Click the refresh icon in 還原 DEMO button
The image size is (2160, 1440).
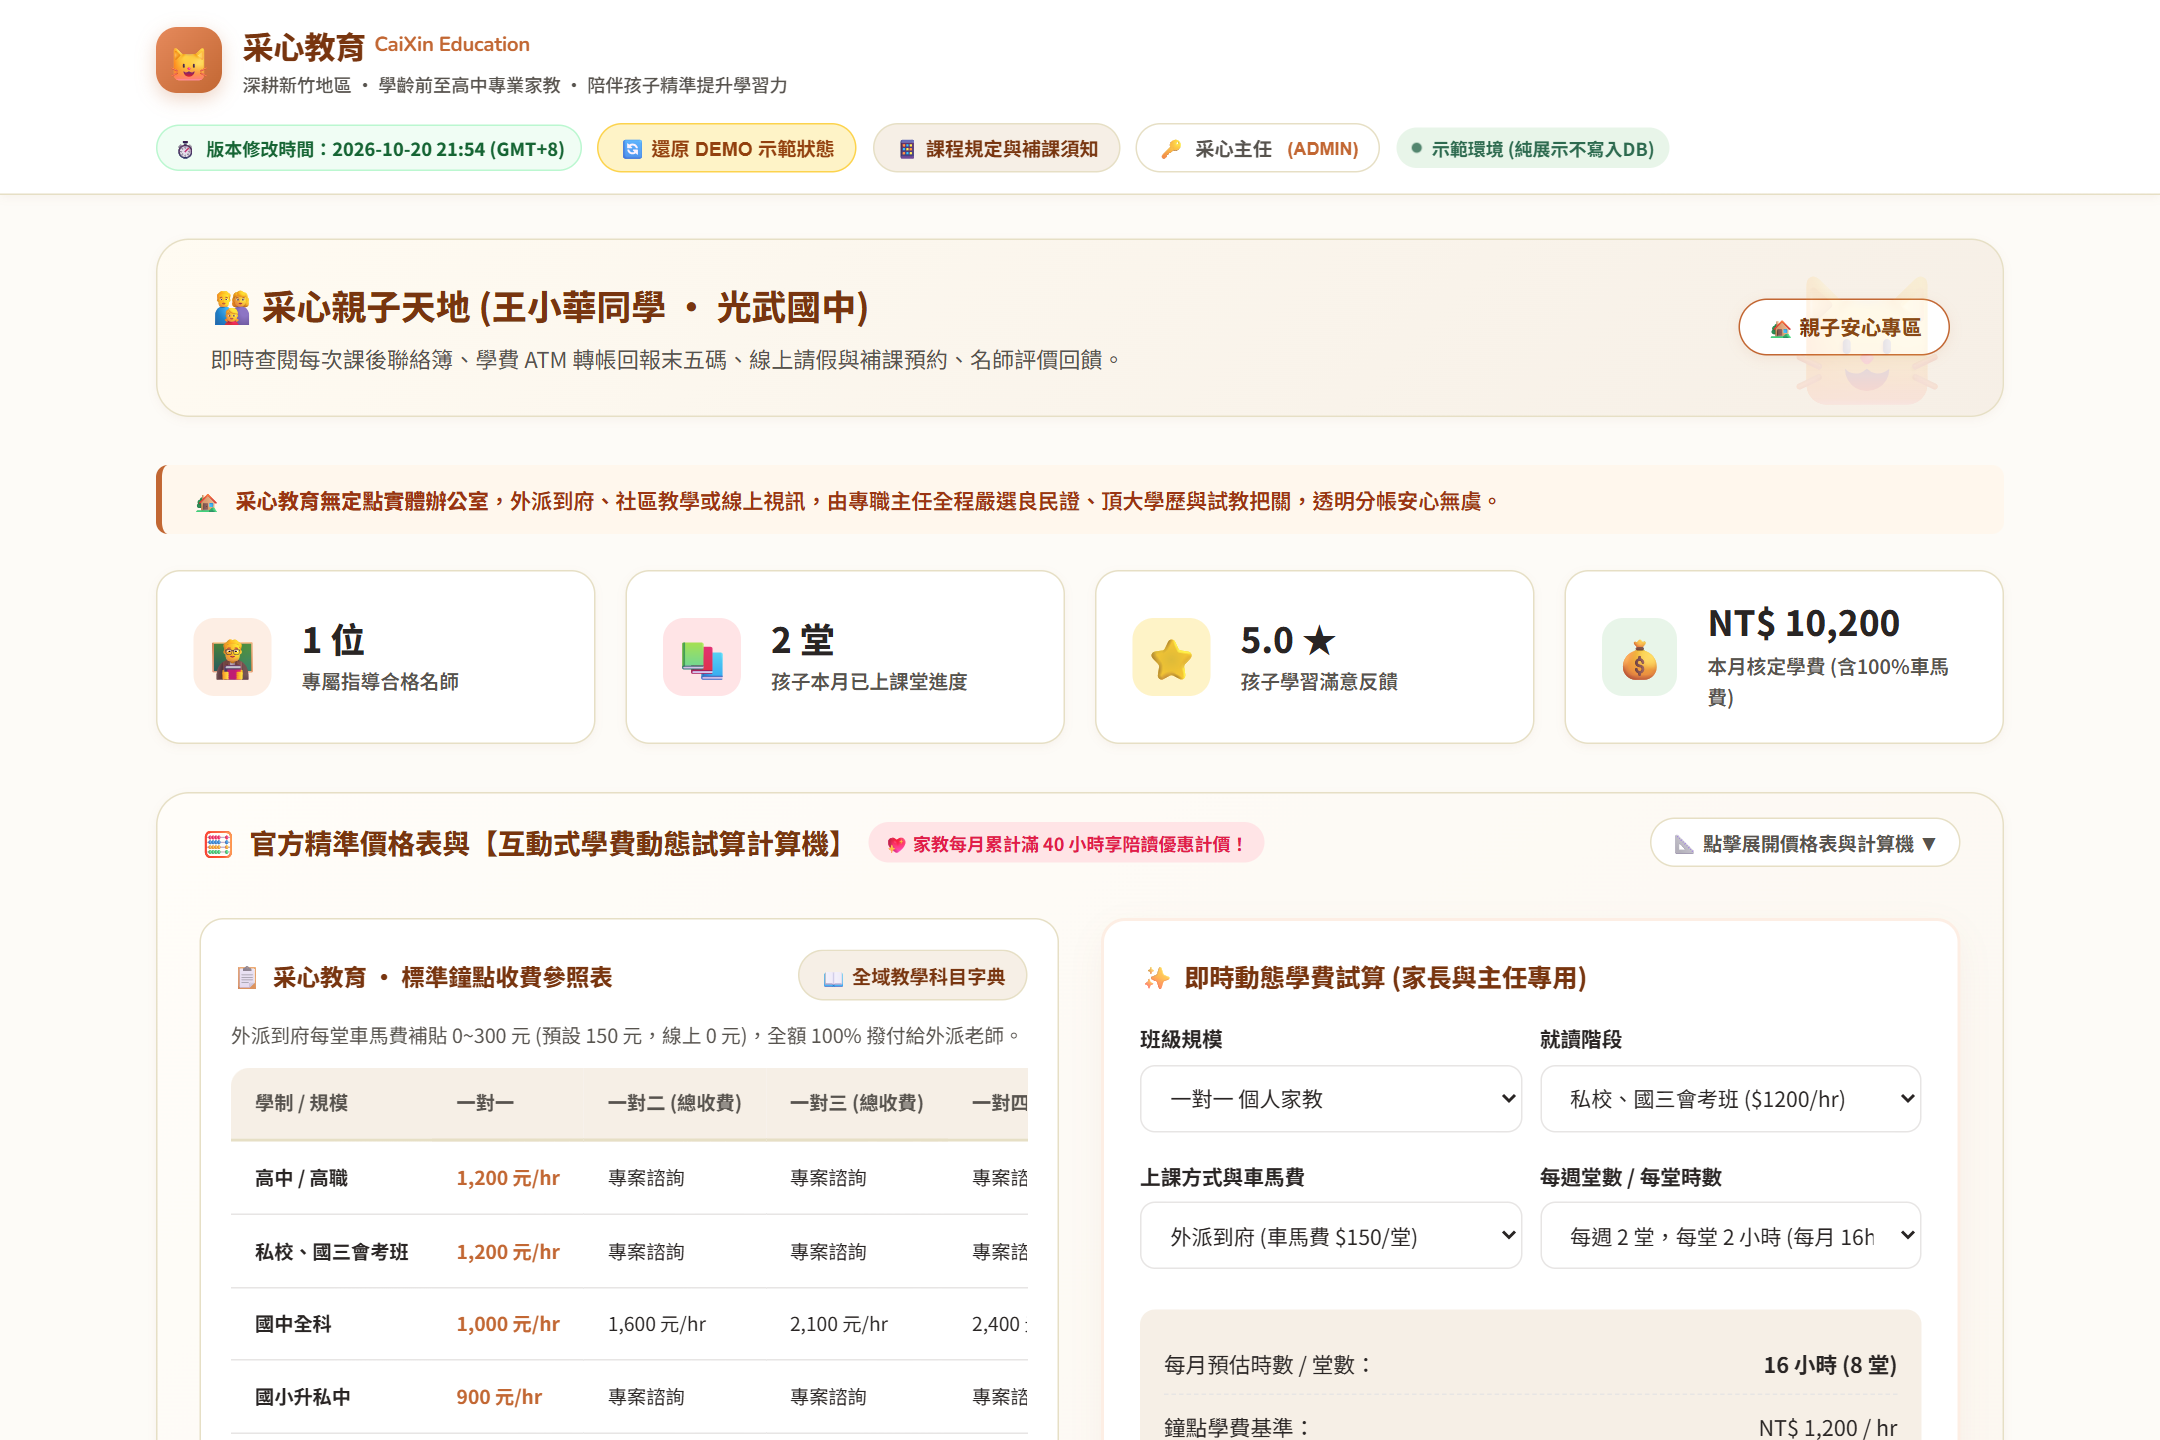pyautogui.click(x=632, y=149)
